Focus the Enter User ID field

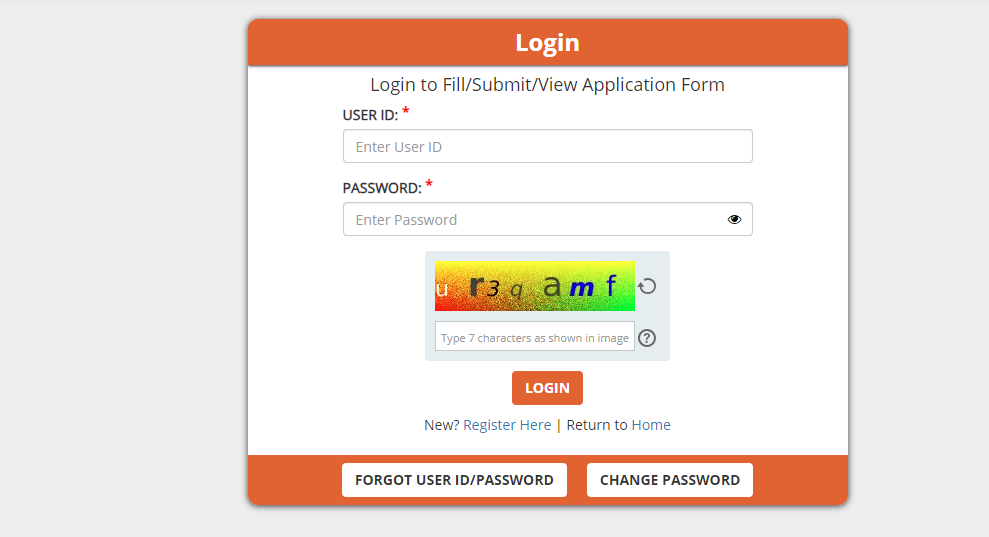[x=547, y=147]
